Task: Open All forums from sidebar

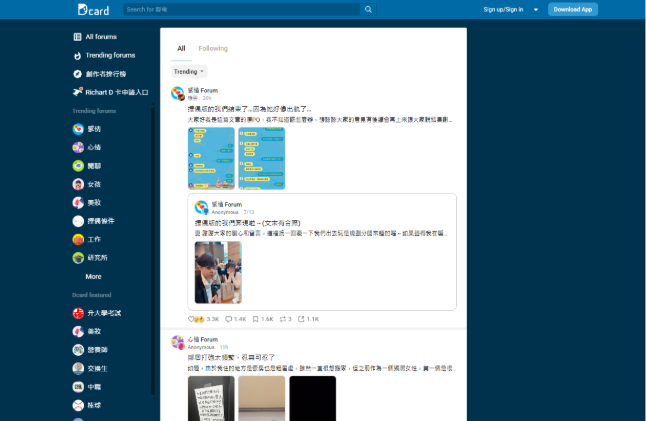Action: pos(101,37)
